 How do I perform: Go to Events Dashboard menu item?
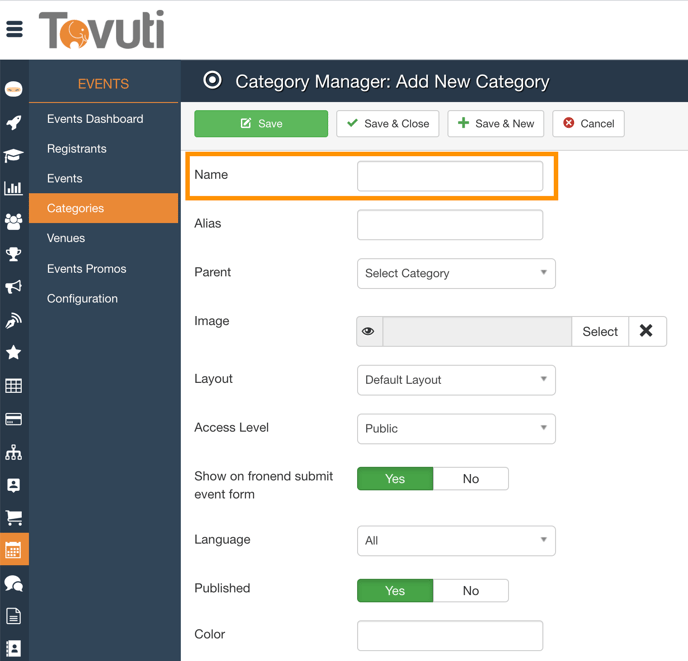click(95, 119)
